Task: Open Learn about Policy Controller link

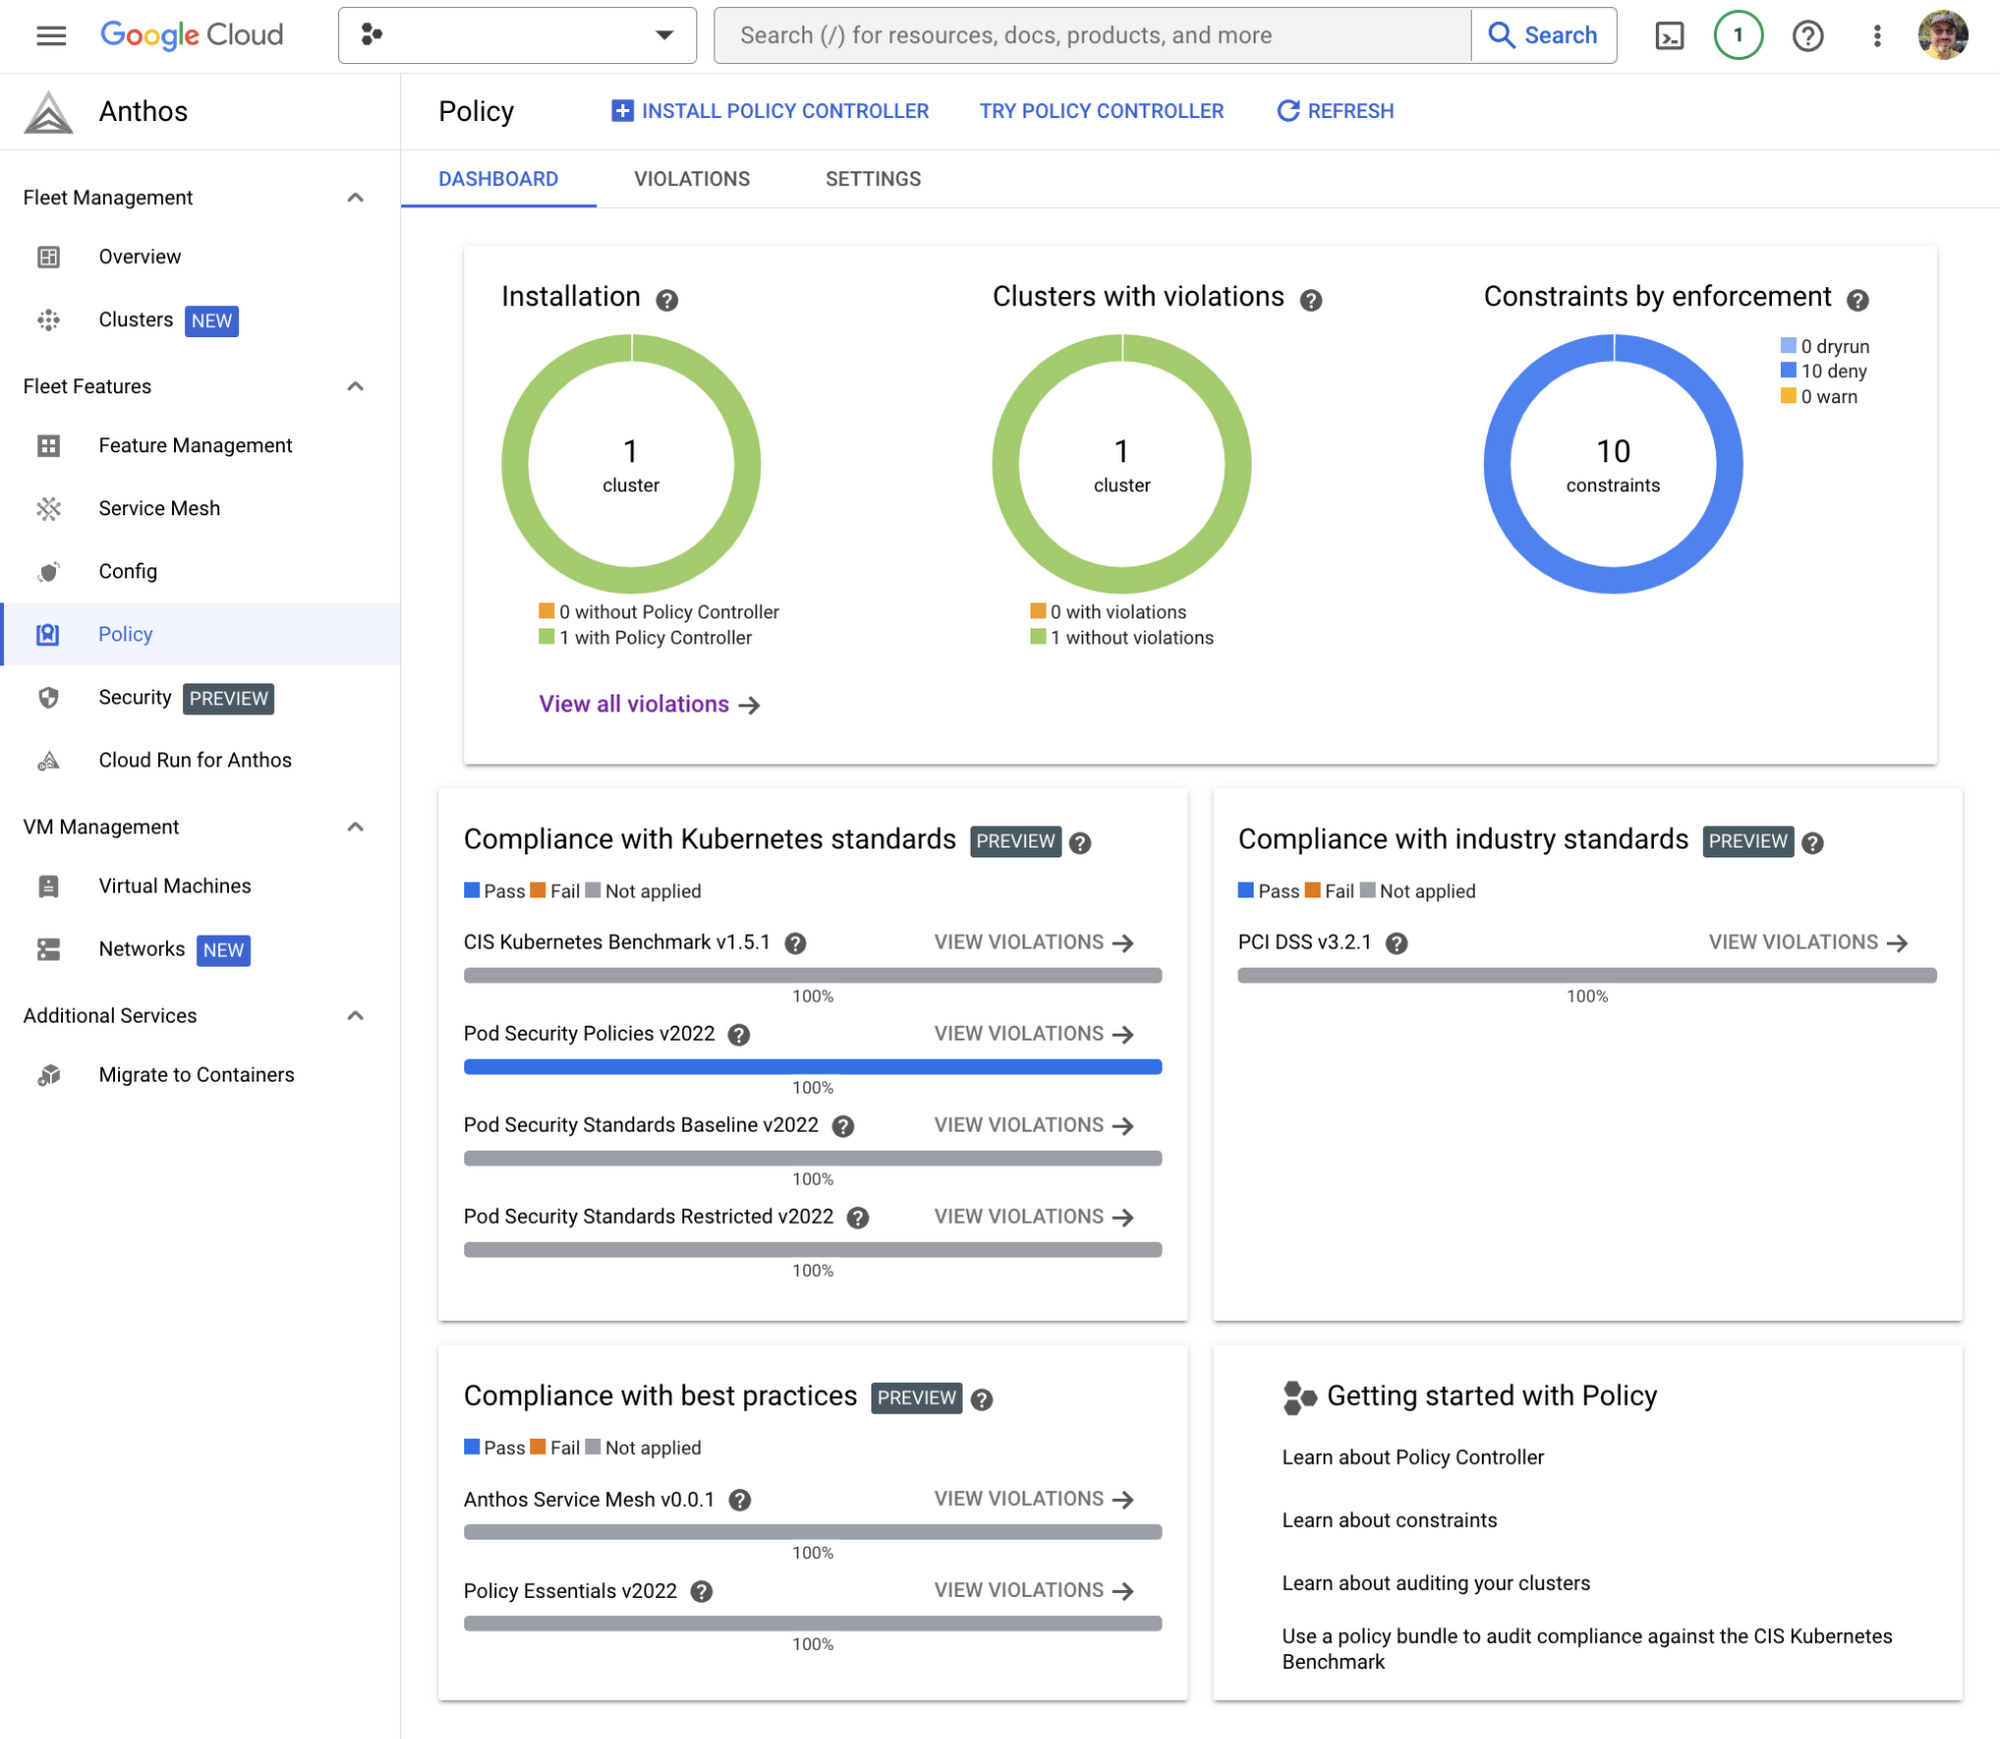Action: point(1412,1458)
